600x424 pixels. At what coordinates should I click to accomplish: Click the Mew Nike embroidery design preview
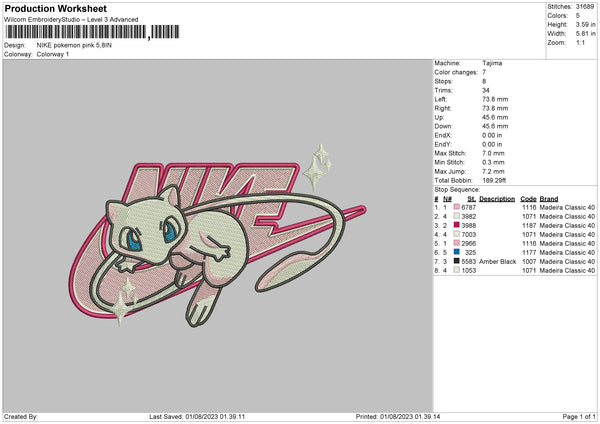pos(217,235)
